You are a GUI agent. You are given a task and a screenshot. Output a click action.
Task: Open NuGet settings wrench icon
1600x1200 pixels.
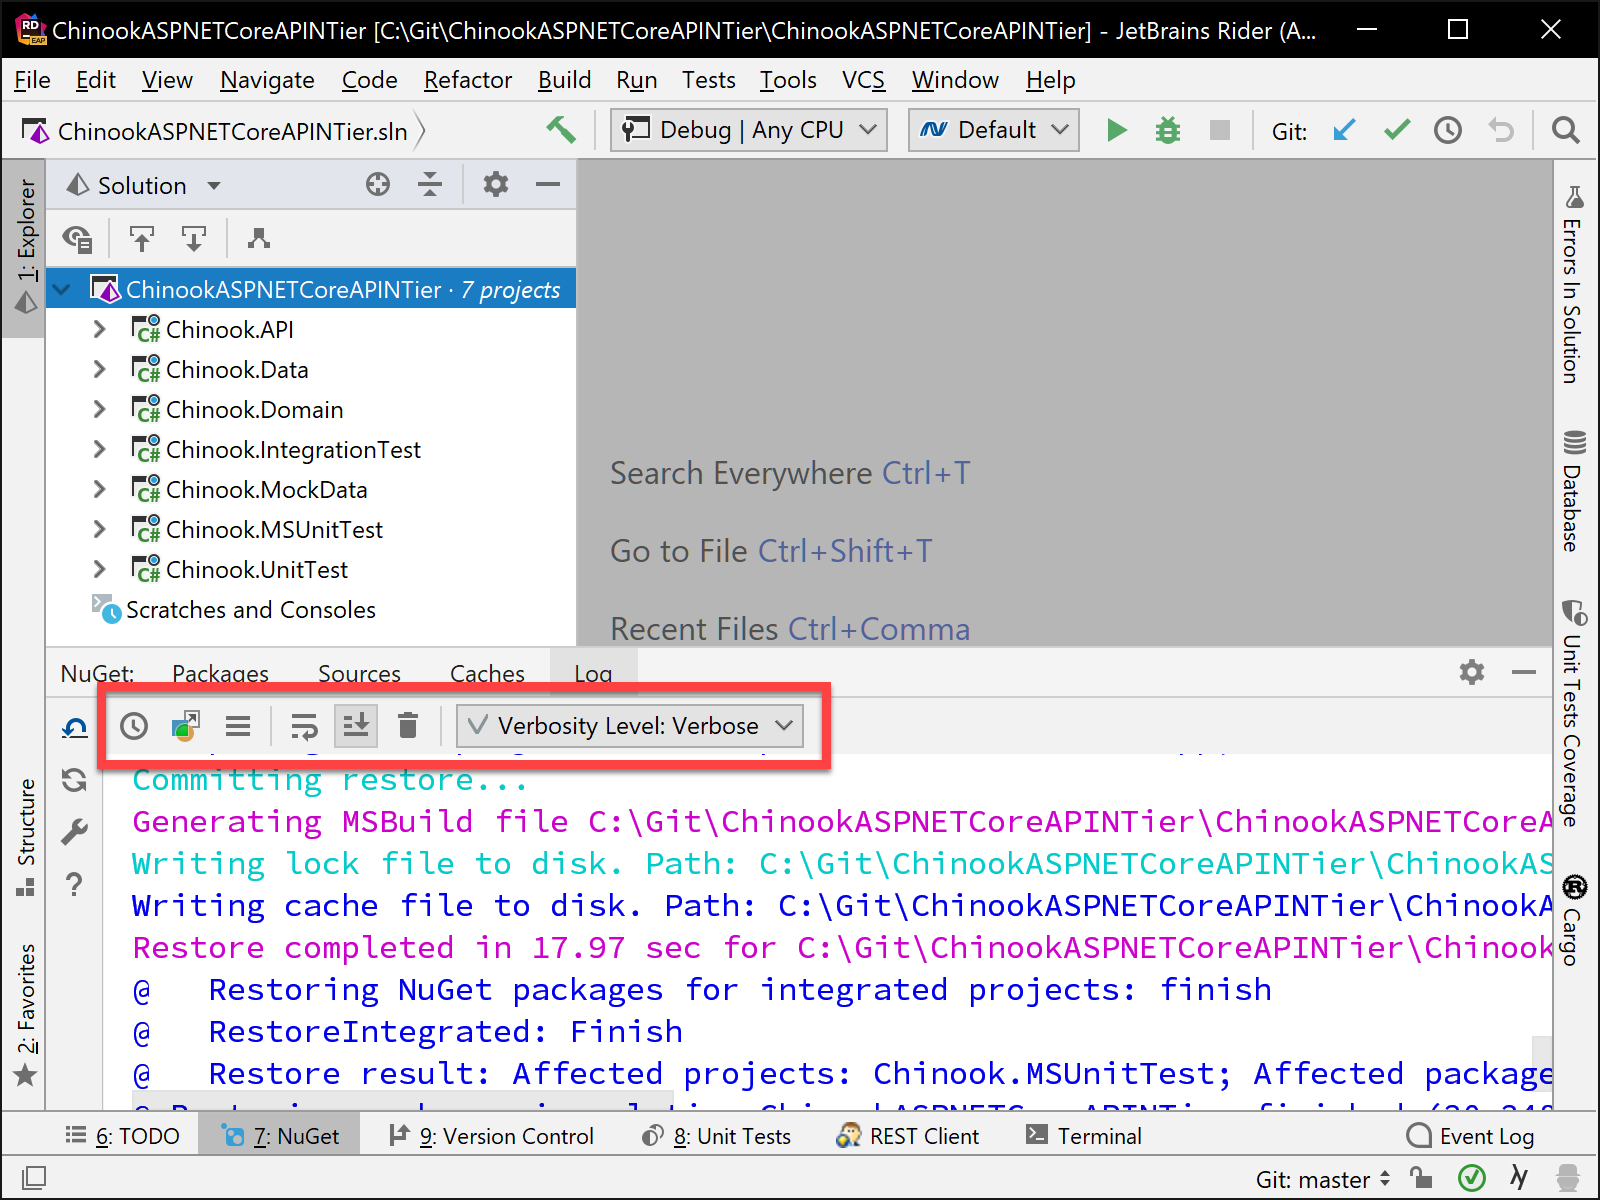click(75, 832)
